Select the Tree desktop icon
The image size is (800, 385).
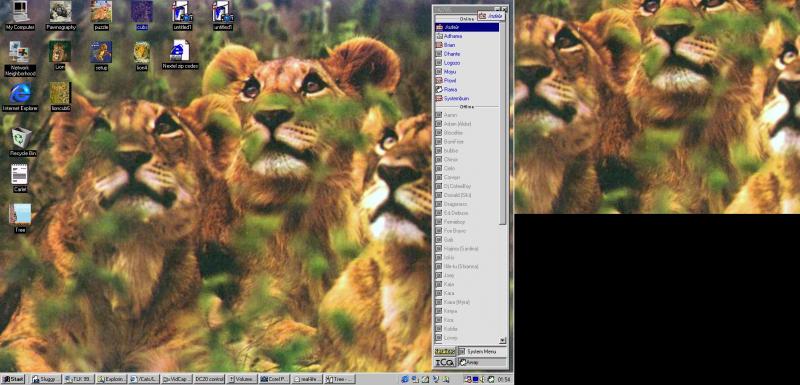click(20, 219)
